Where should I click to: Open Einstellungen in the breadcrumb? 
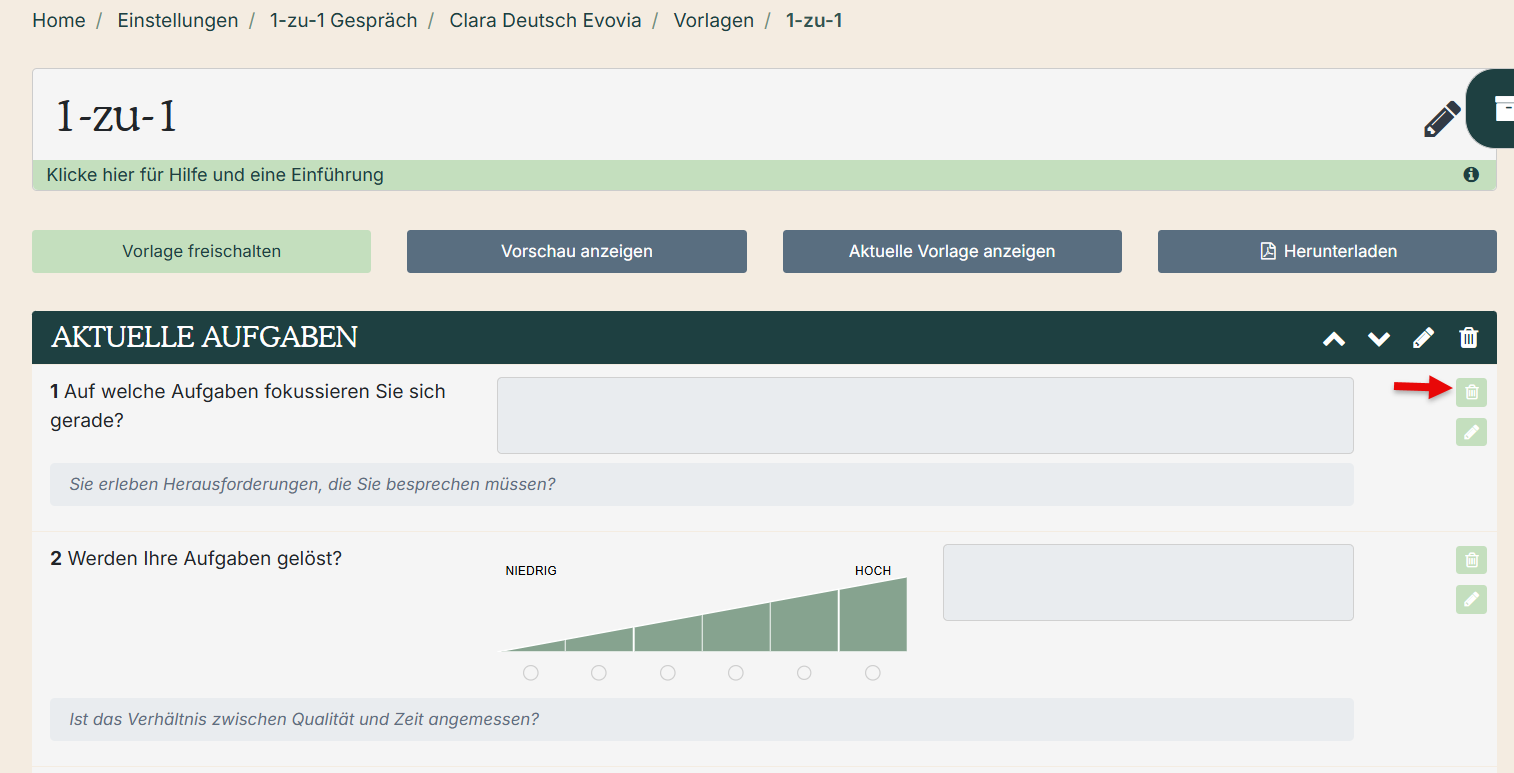(x=178, y=20)
